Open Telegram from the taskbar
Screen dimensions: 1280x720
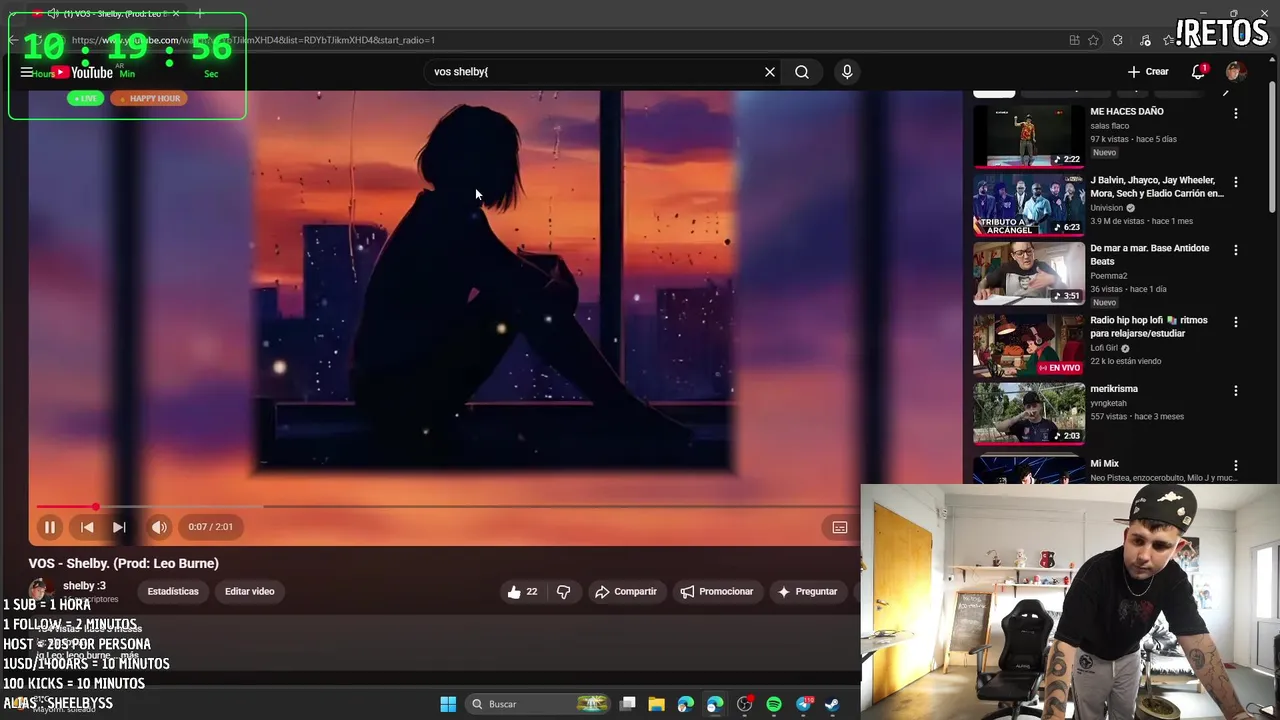804,704
